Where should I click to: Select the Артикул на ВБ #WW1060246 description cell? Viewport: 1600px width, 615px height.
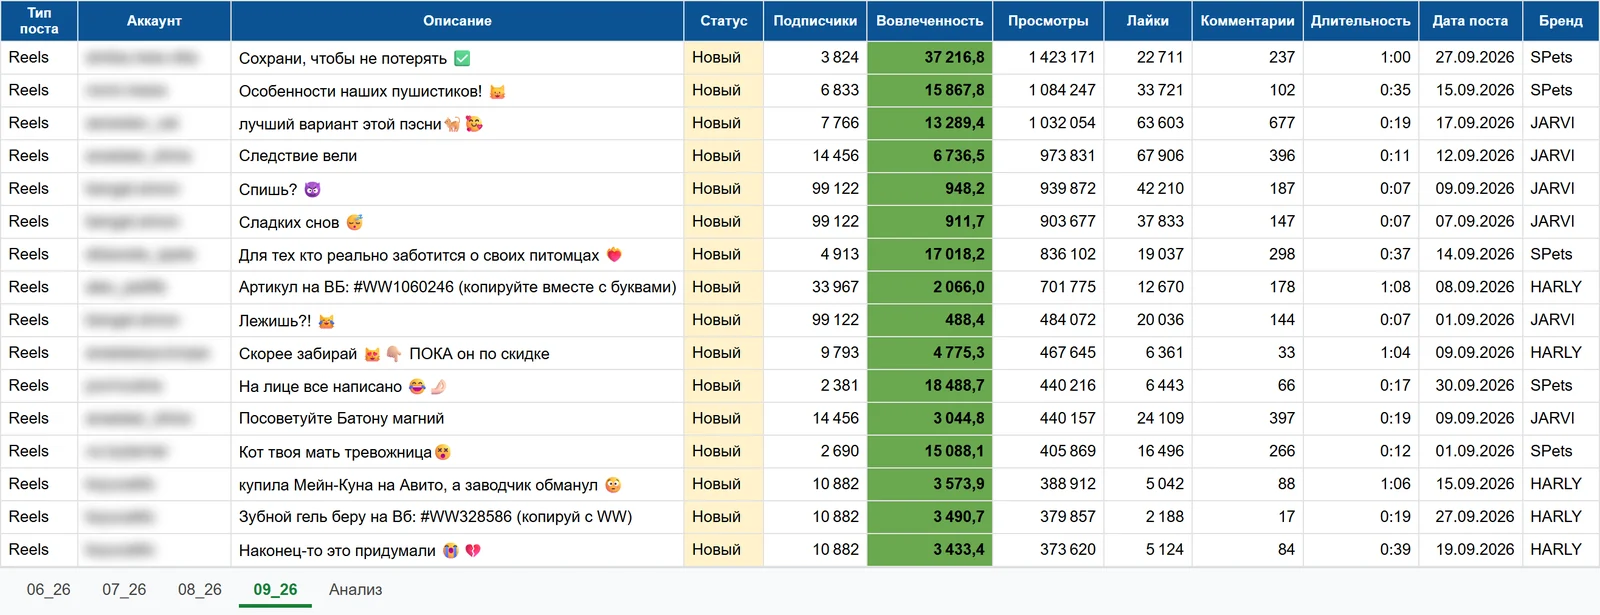pyautogui.click(x=457, y=287)
